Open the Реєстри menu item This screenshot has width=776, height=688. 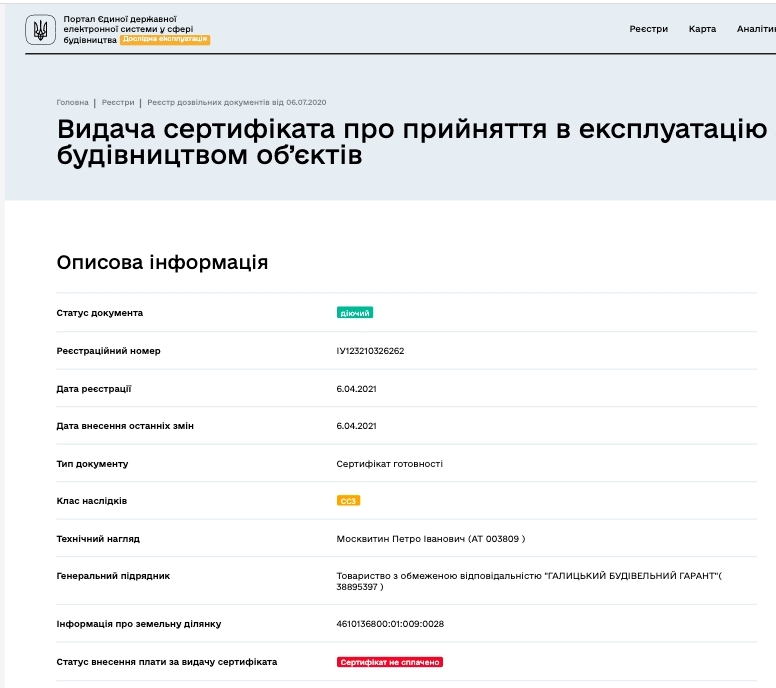pos(648,29)
